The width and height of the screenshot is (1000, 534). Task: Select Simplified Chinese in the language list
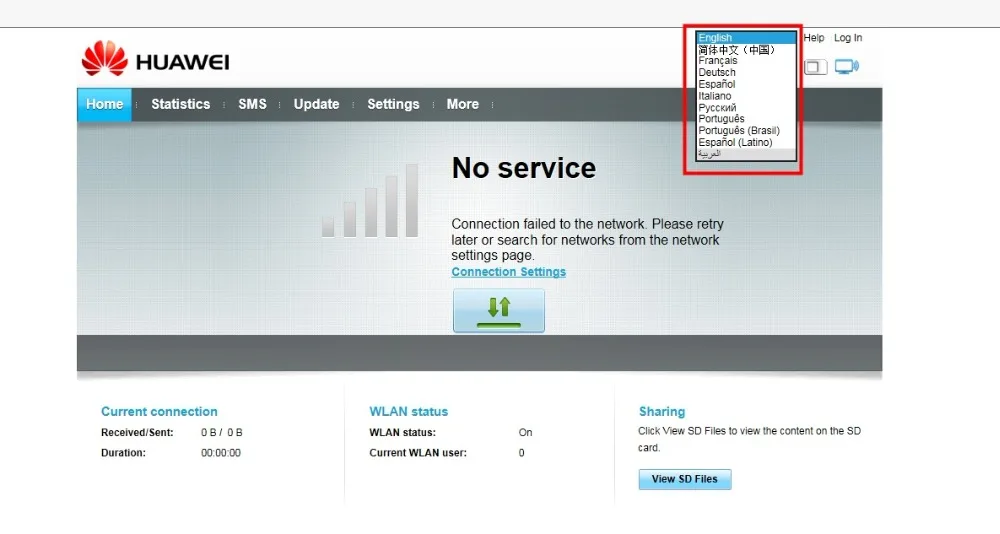[x=746, y=49]
